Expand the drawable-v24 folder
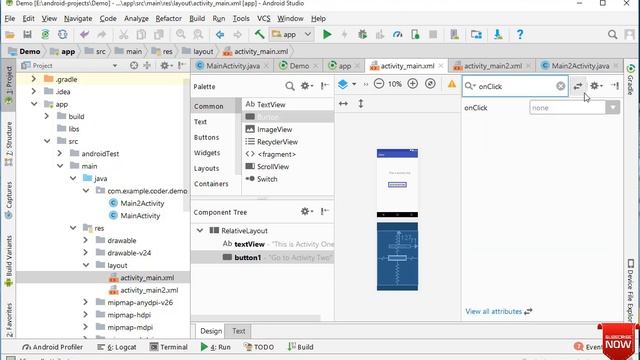Viewport: 640px width, 360px height. click(x=86, y=253)
